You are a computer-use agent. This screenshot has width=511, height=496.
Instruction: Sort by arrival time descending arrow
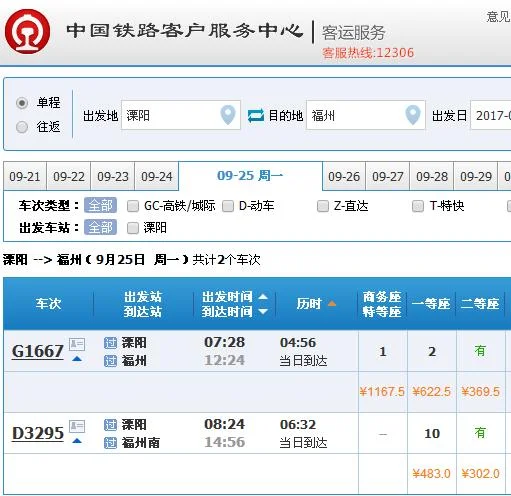click(x=263, y=311)
